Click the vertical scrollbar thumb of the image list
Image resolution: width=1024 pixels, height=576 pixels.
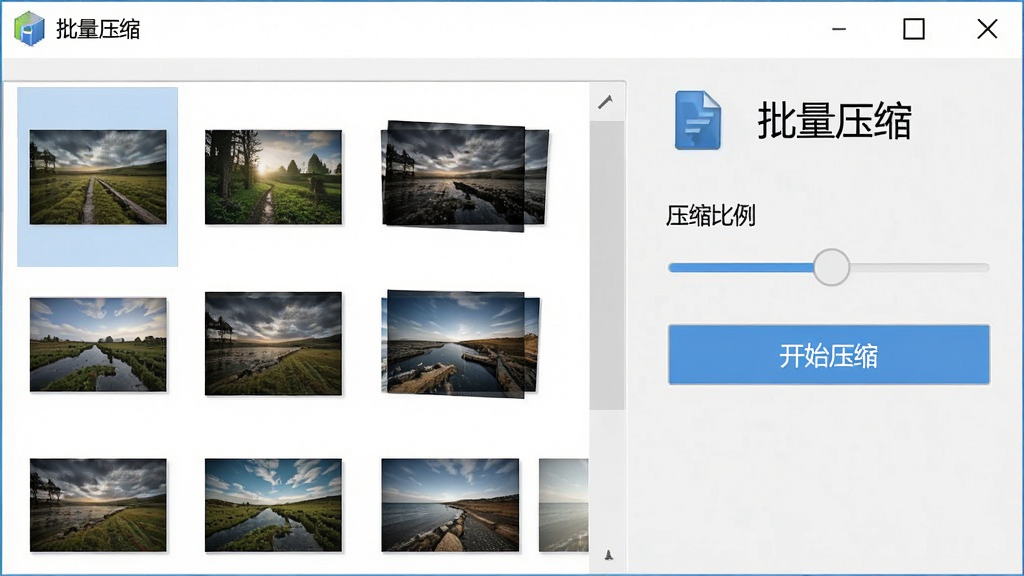pos(607,266)
